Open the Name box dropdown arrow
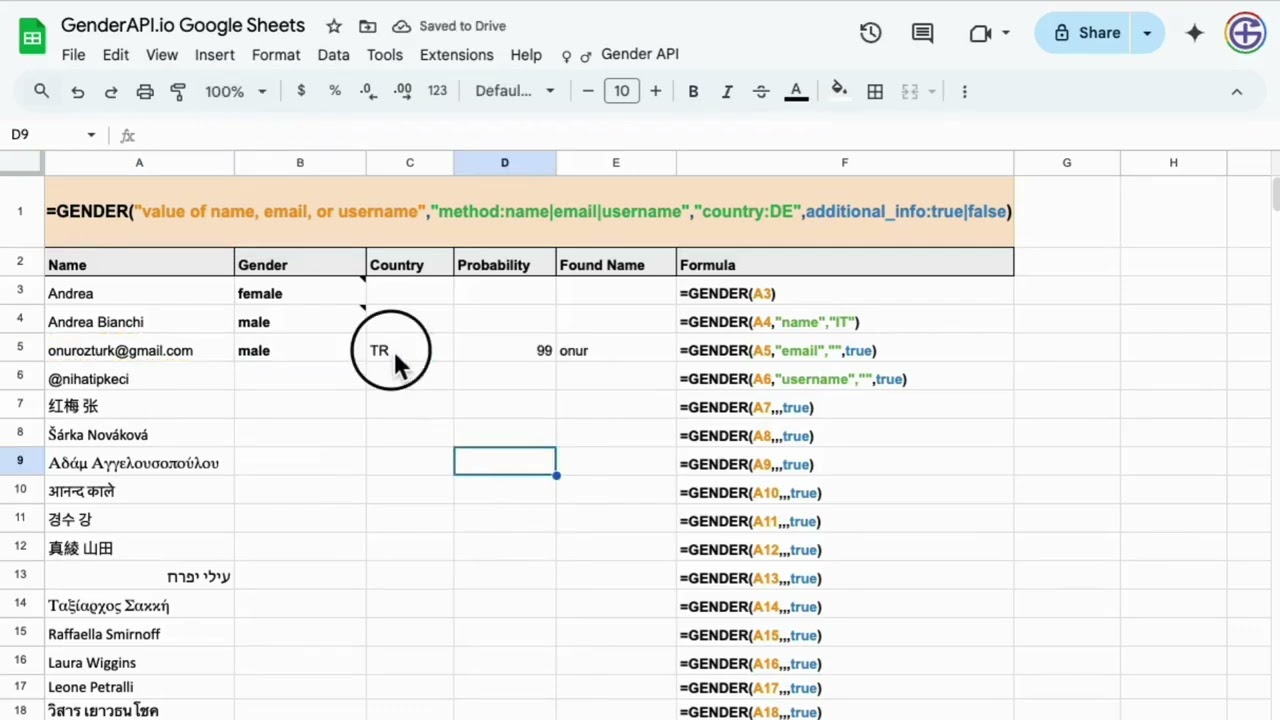The width and height of the screenshot is (1280, 720). [x=91, y=135]
